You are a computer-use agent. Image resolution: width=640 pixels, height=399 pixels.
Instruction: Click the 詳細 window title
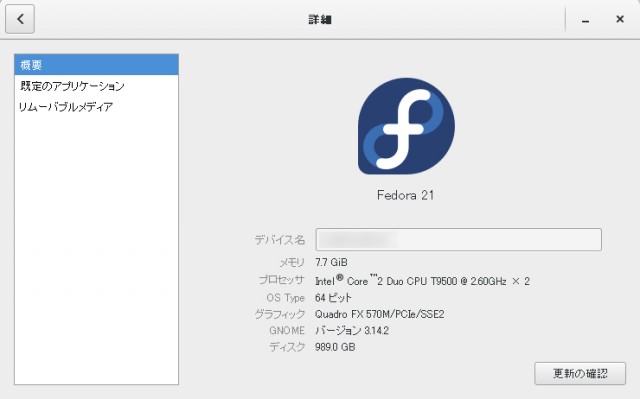pos(320,19)
